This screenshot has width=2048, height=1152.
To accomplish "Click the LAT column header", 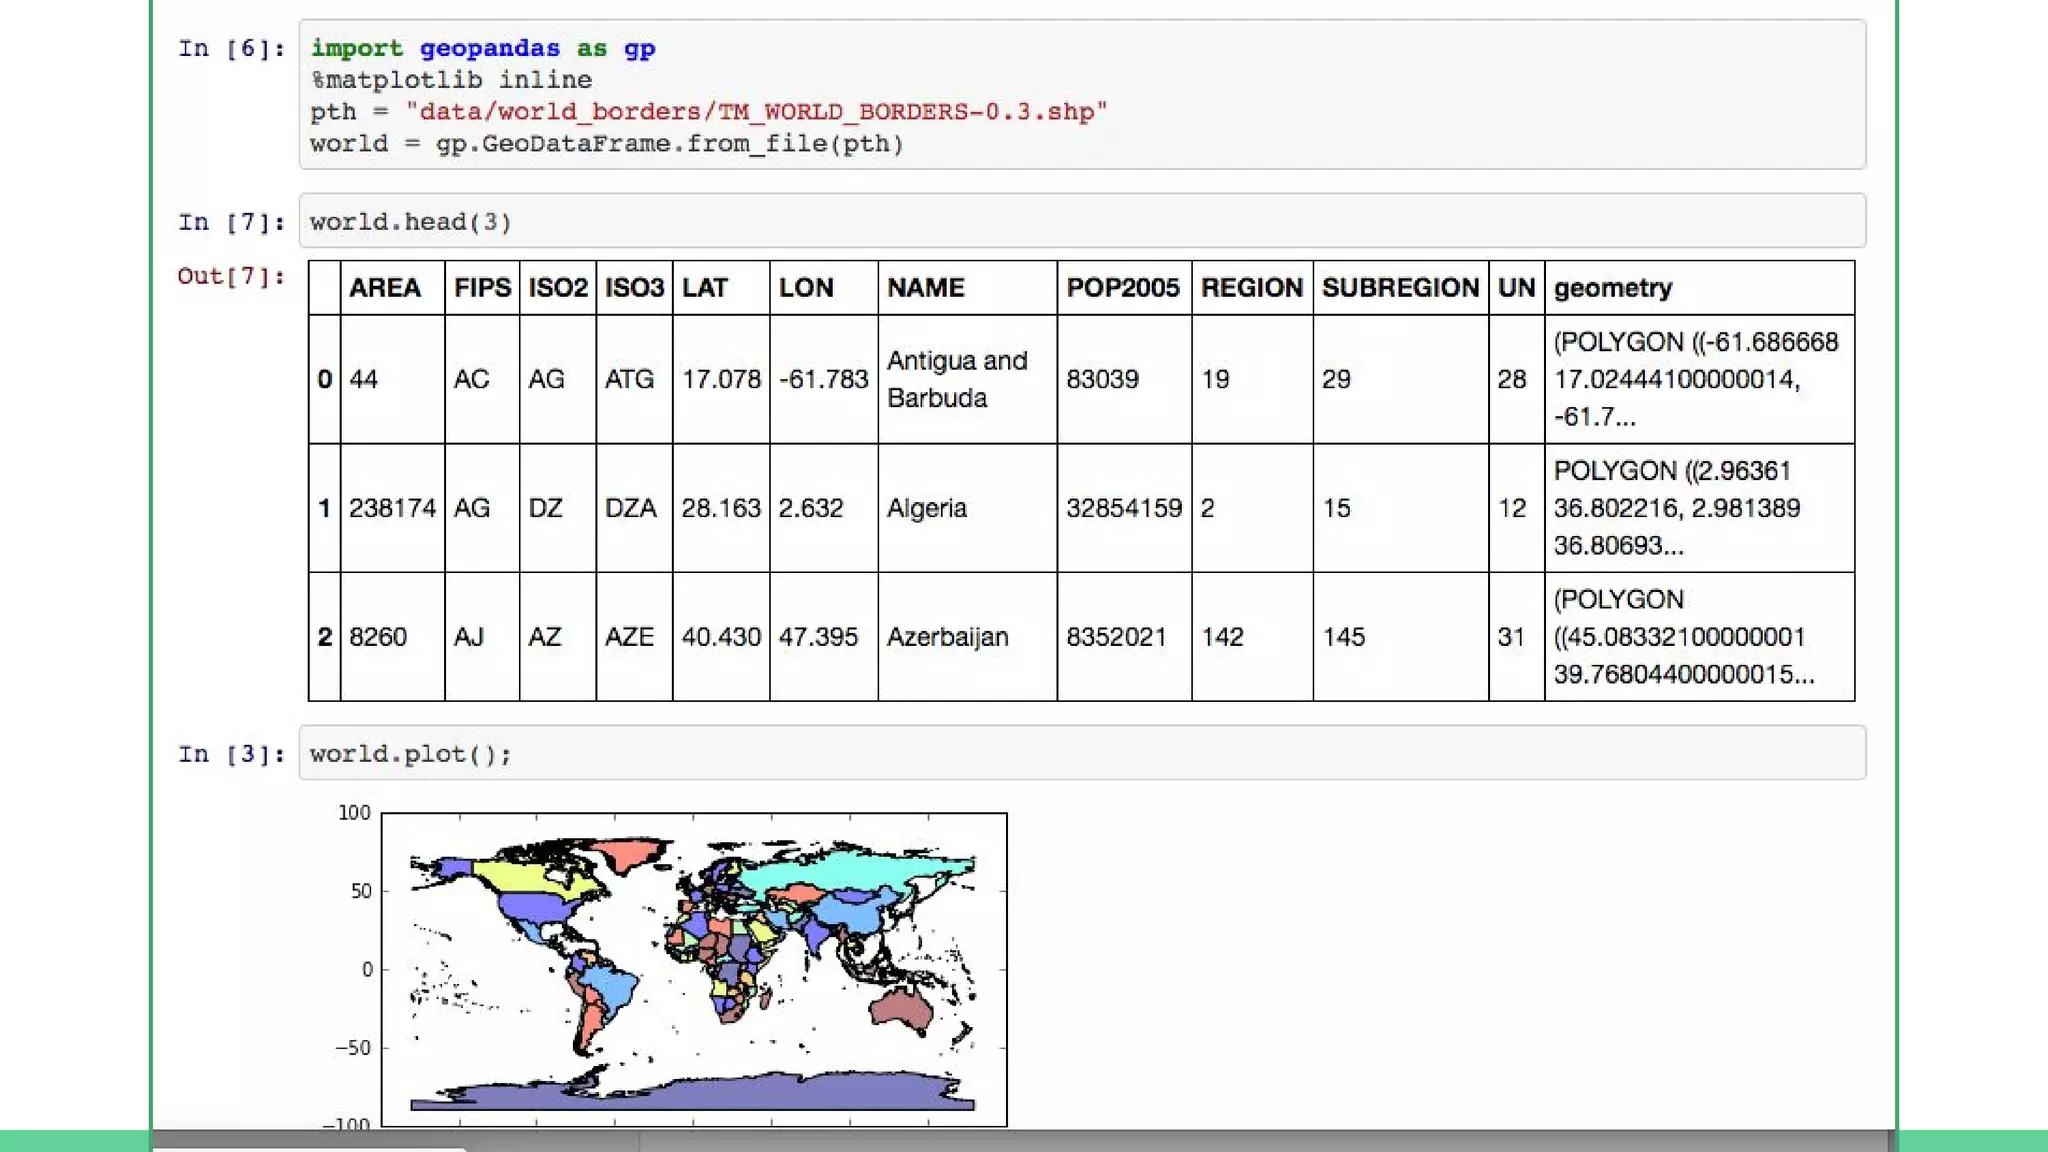I will [721, 288].
